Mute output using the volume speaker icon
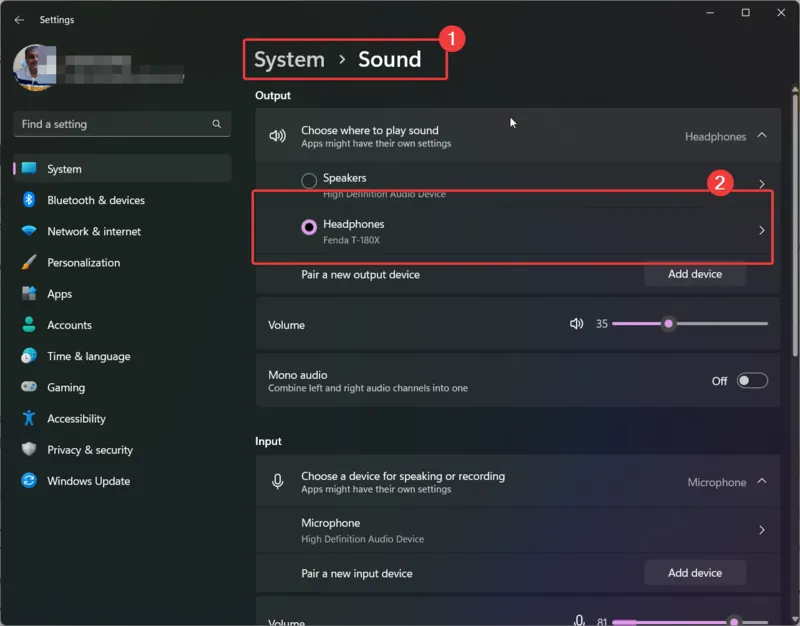800x626 pixels. coord(576,324)
